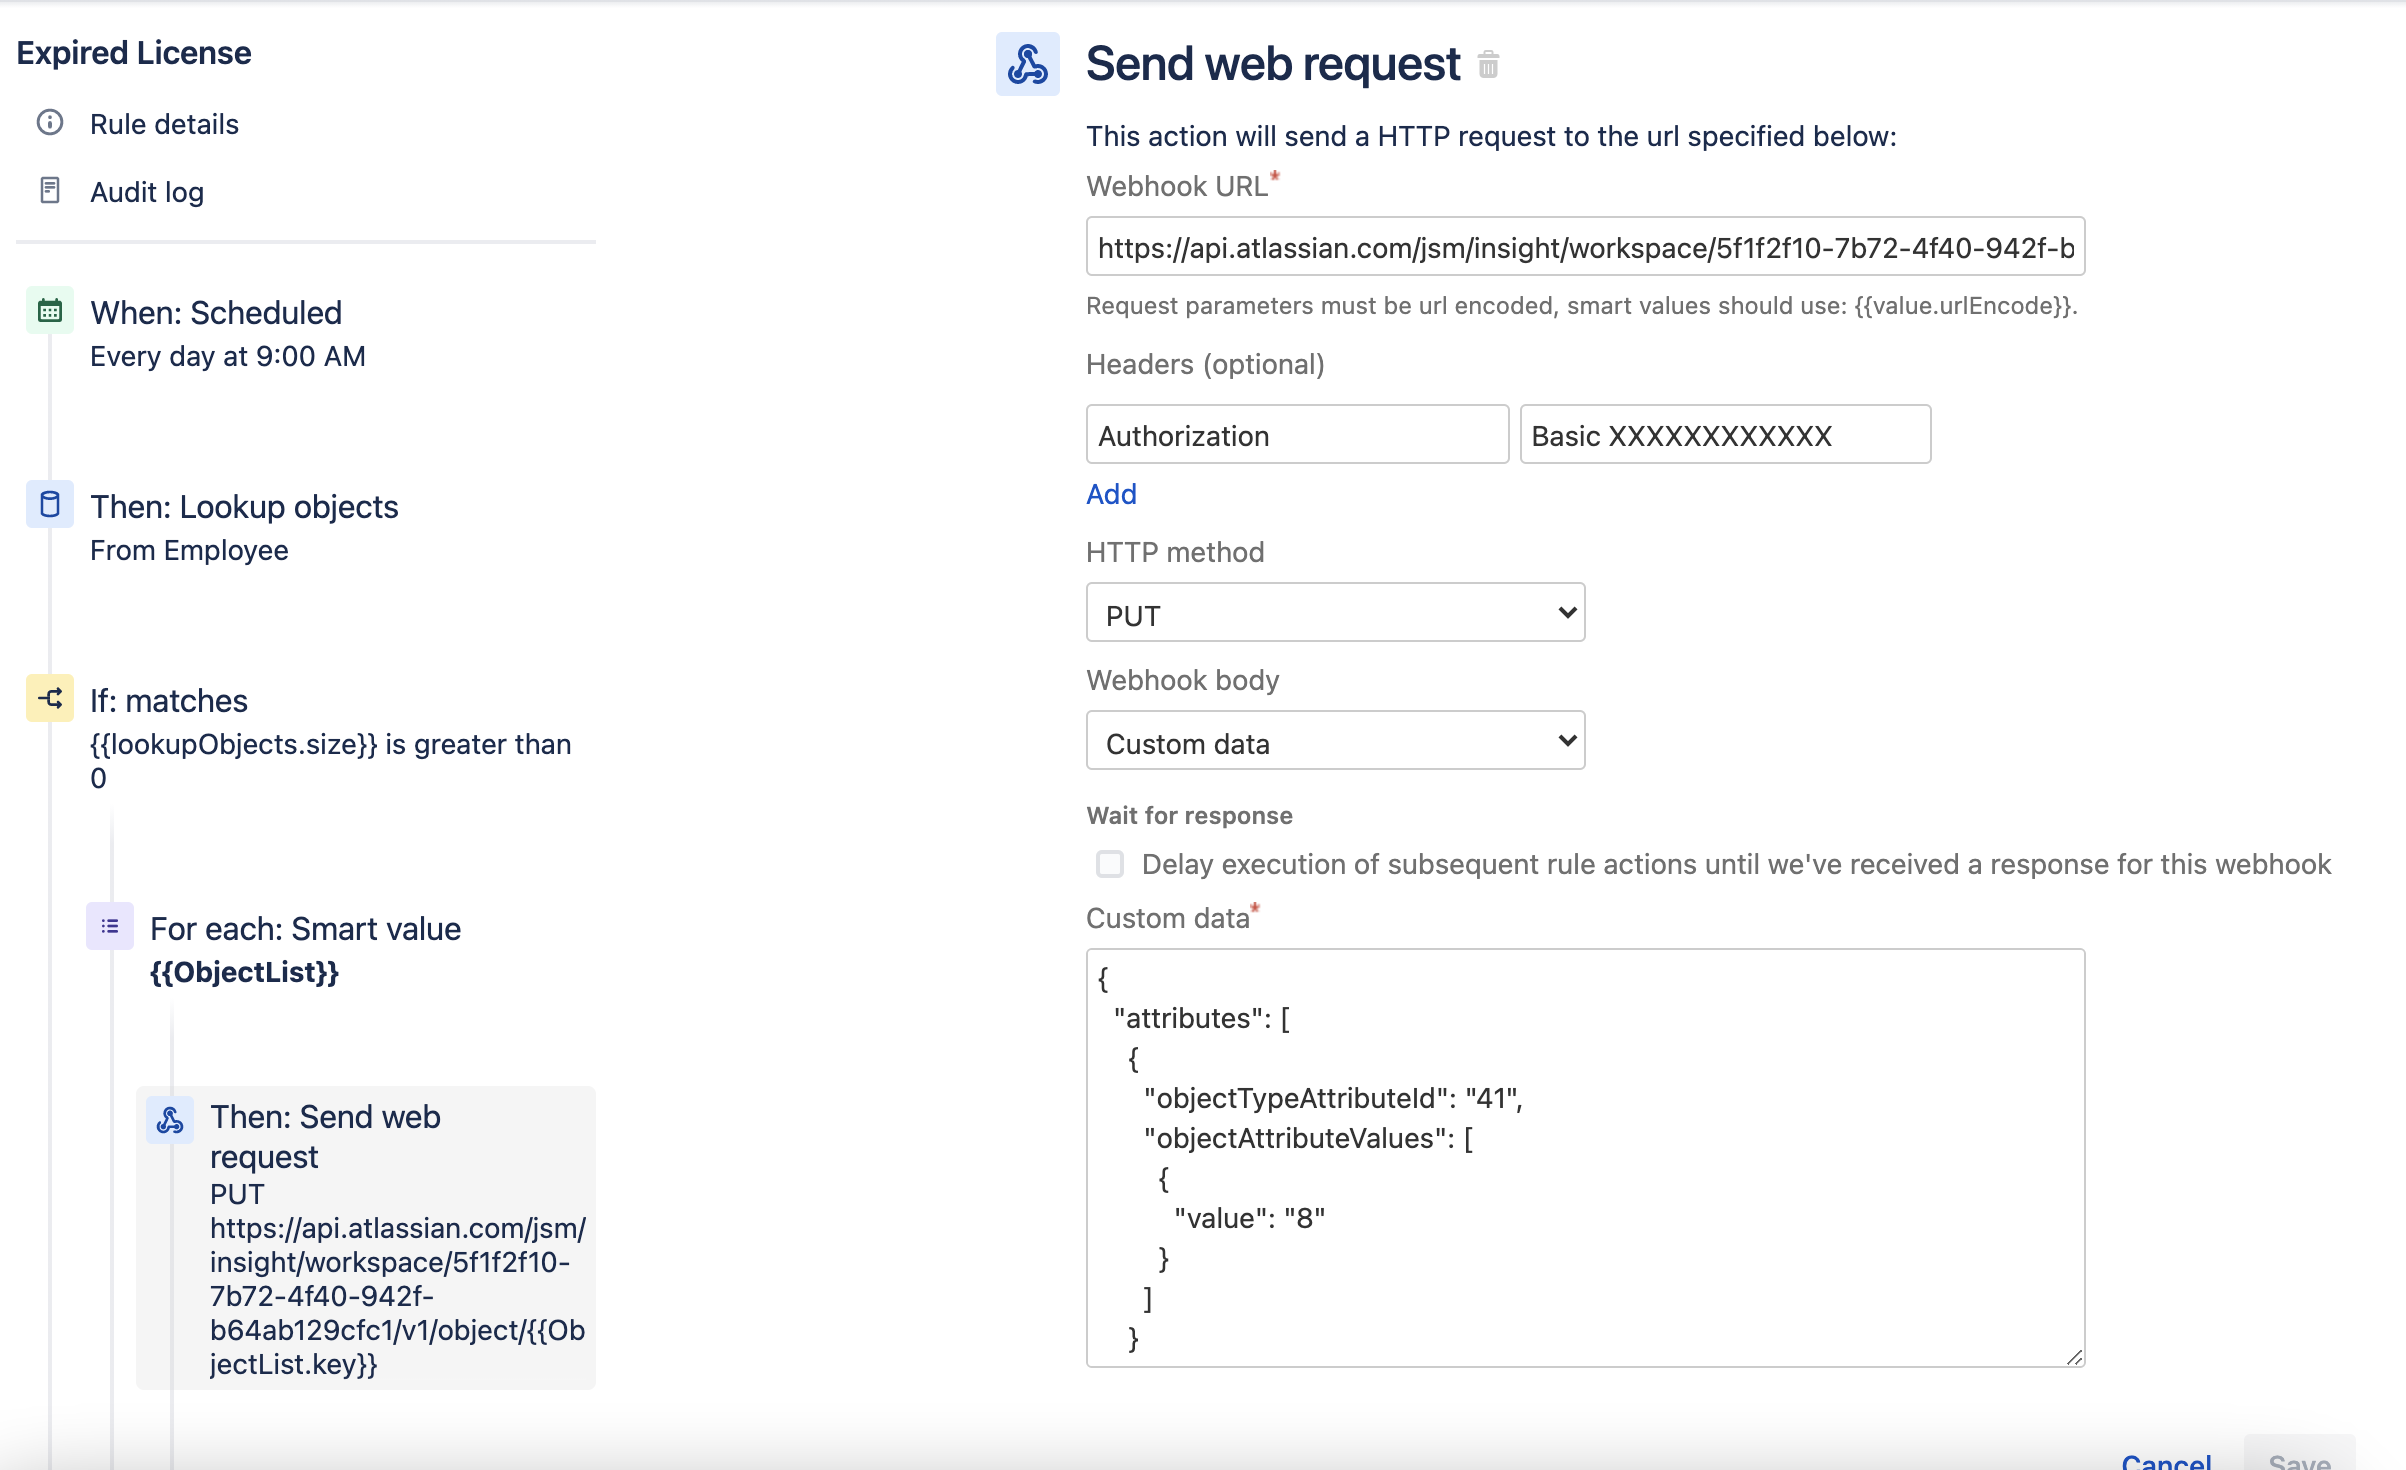Click into the Webhook URL field

1585,247
